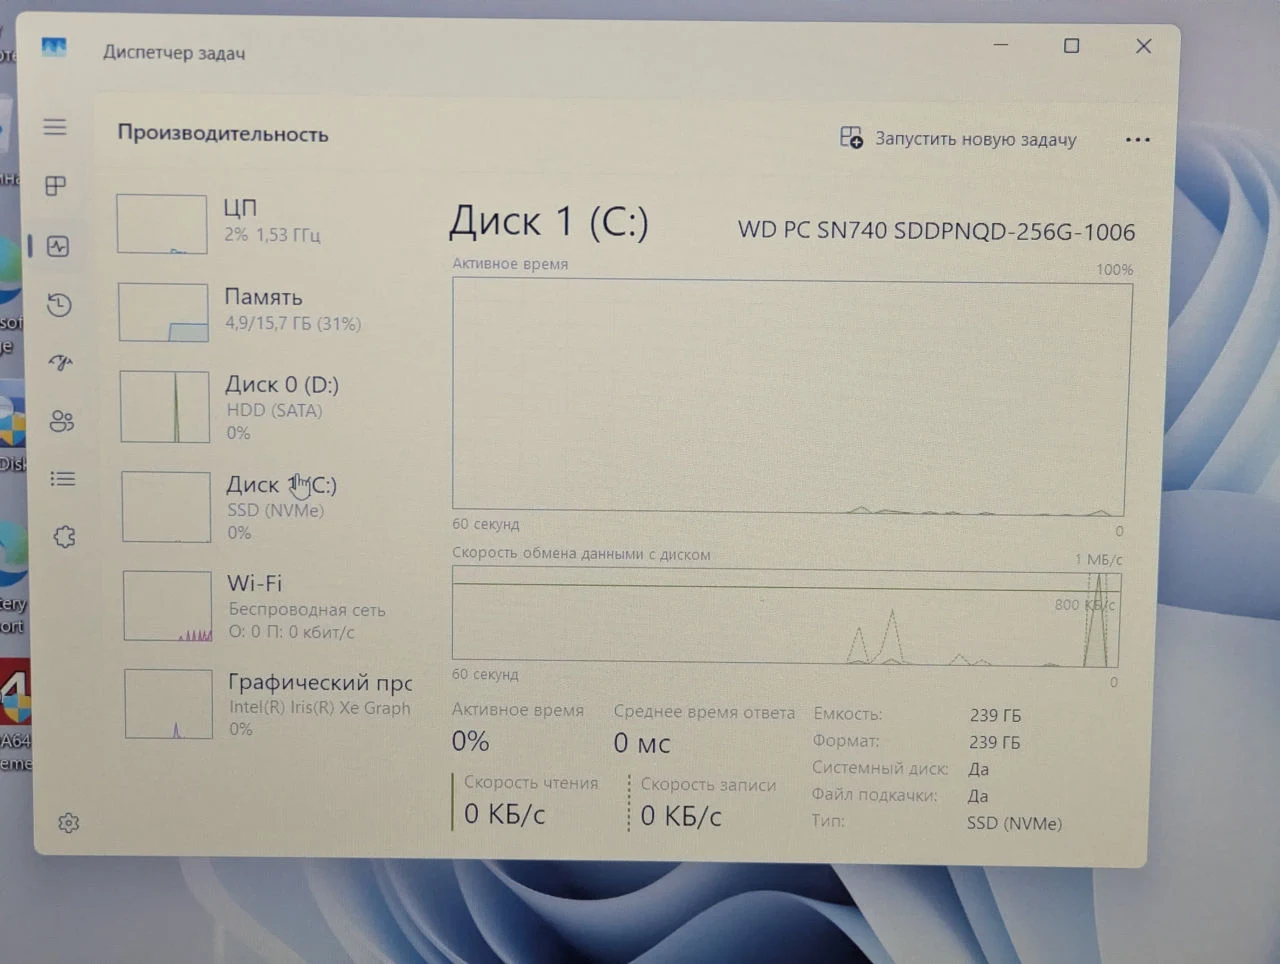Open the hamburger navigation menu
1280x964 pixels.
tap(55, 127)
